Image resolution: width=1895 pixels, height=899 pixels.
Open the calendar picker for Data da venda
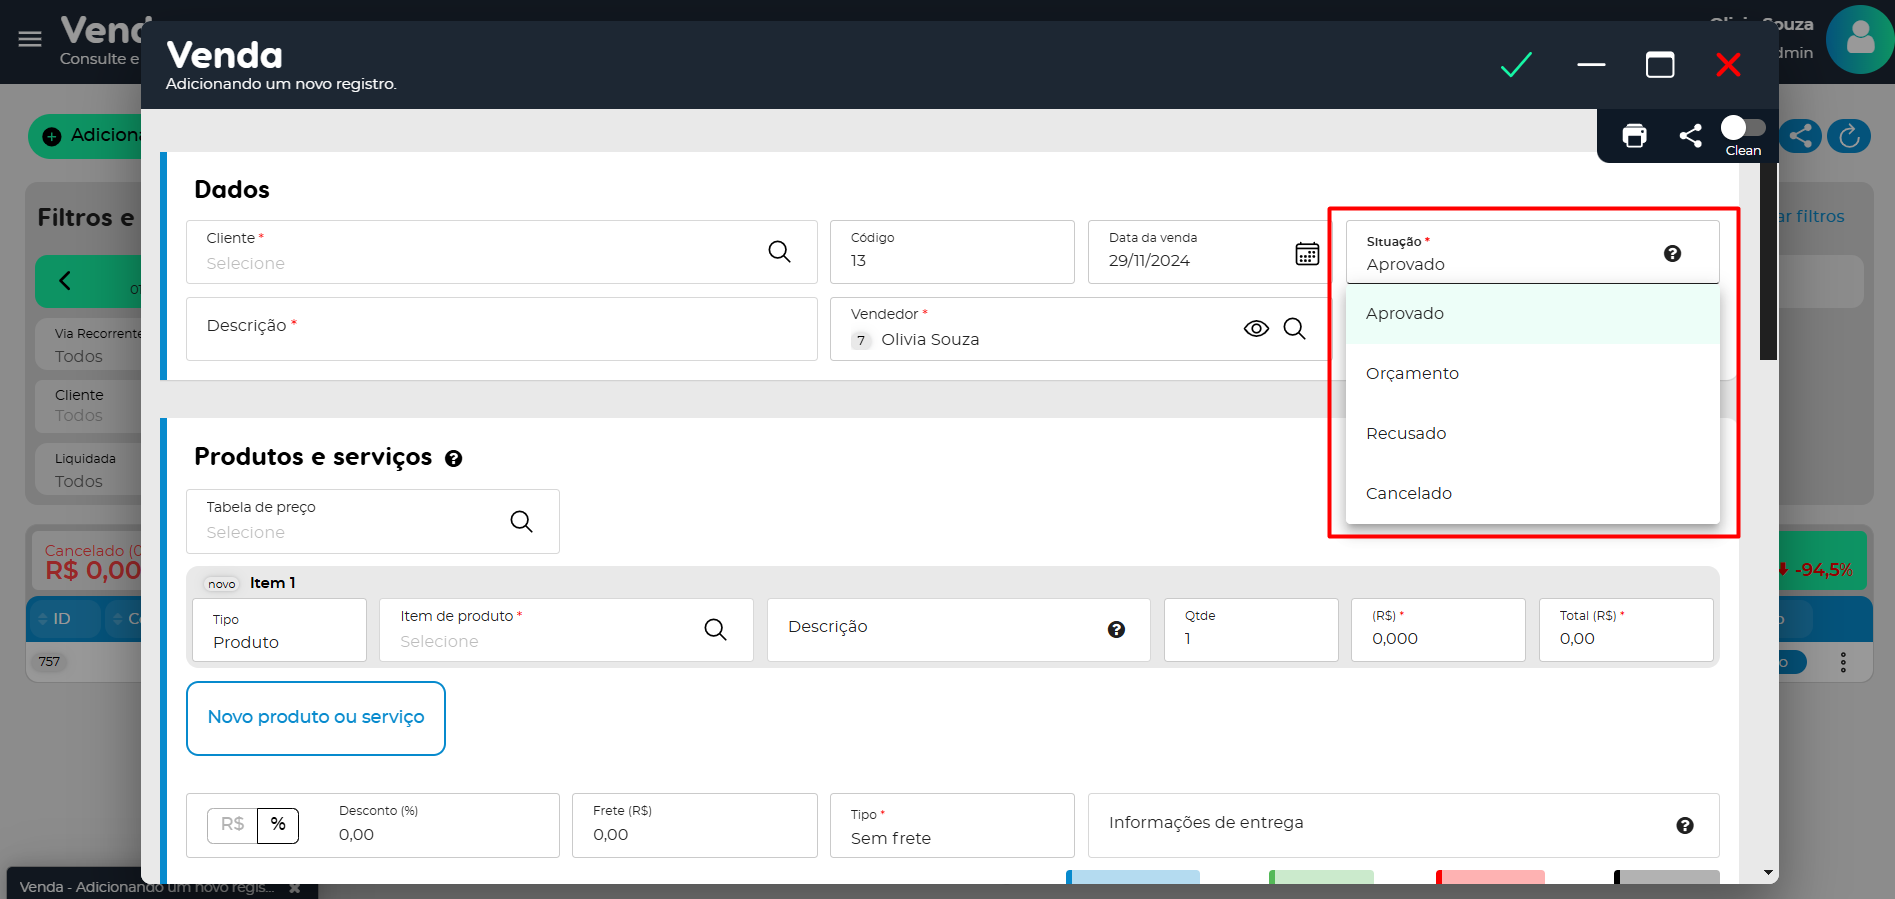coord(1306,254)
